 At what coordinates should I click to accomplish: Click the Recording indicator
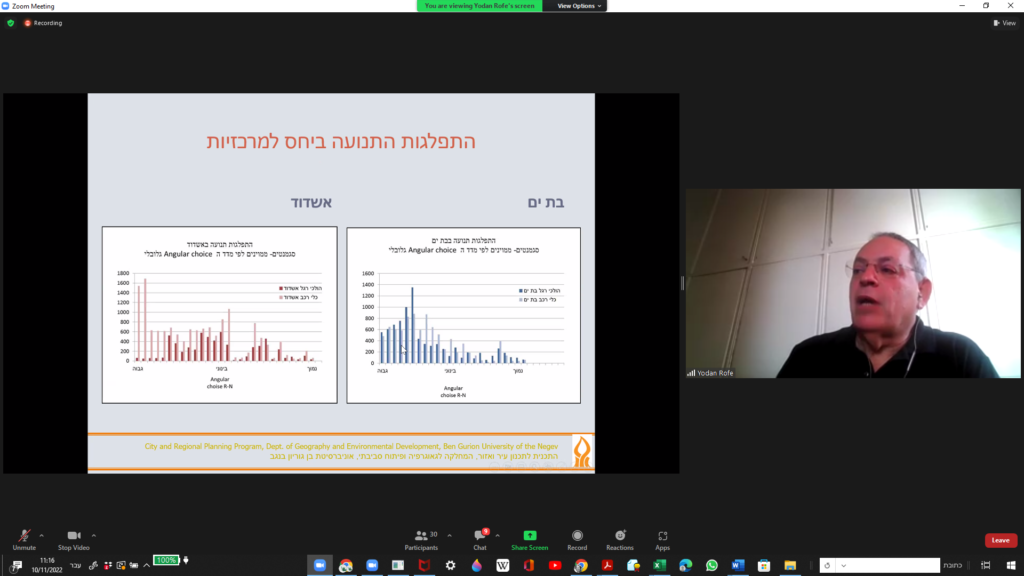point(43,23)
